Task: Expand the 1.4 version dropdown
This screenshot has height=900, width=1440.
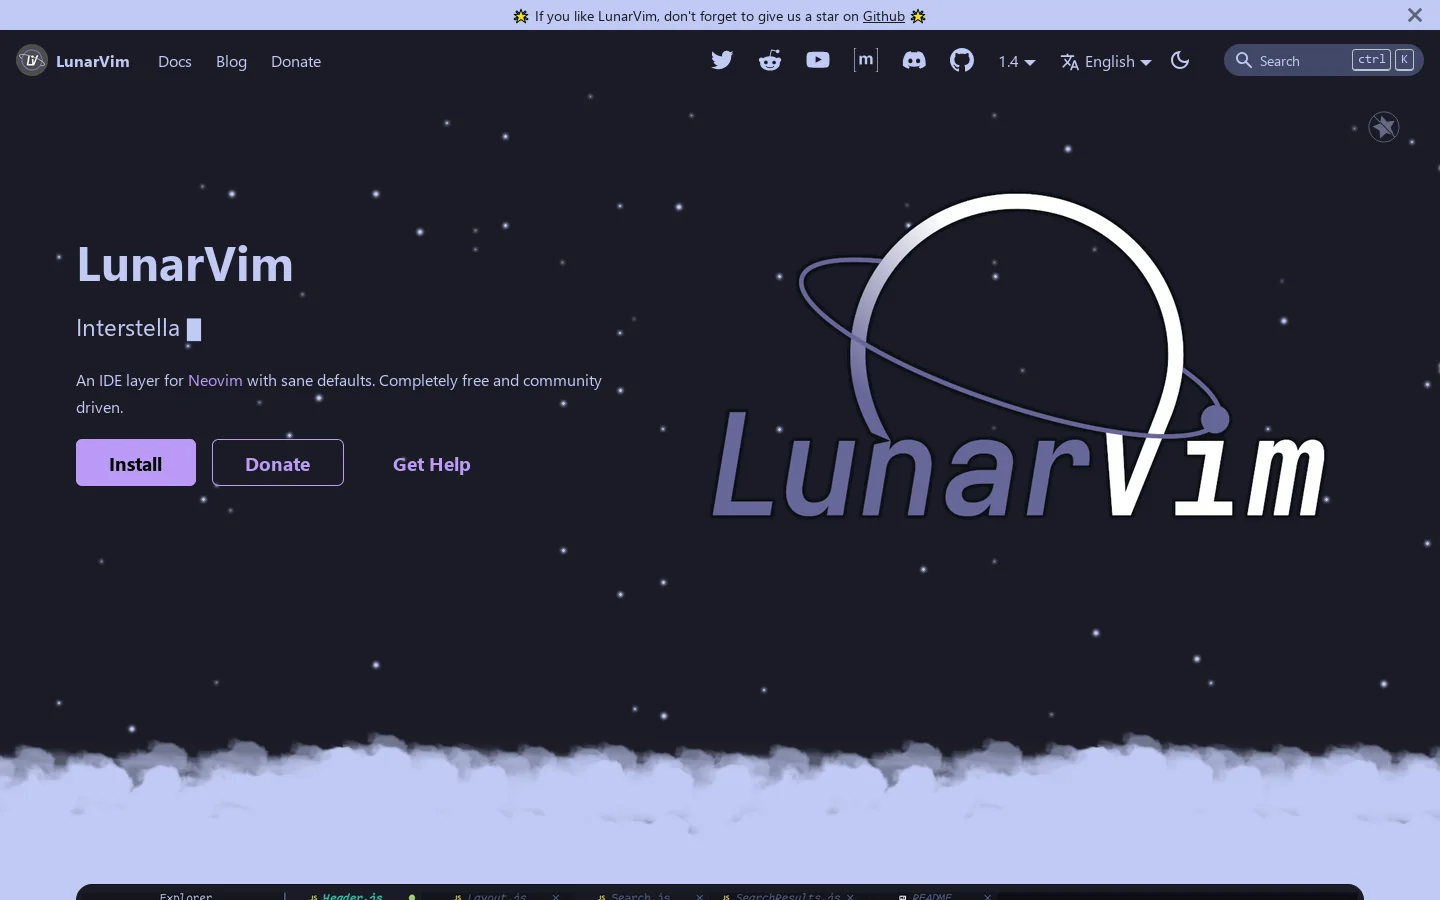Action: click(x=1016, y=61)
